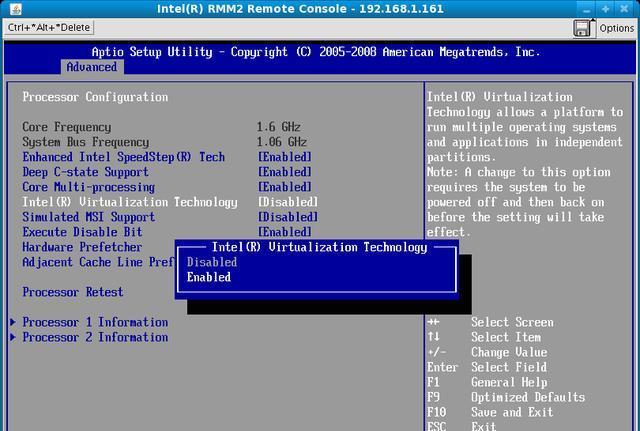Select Core Multi-processing option

click(89, 187)
